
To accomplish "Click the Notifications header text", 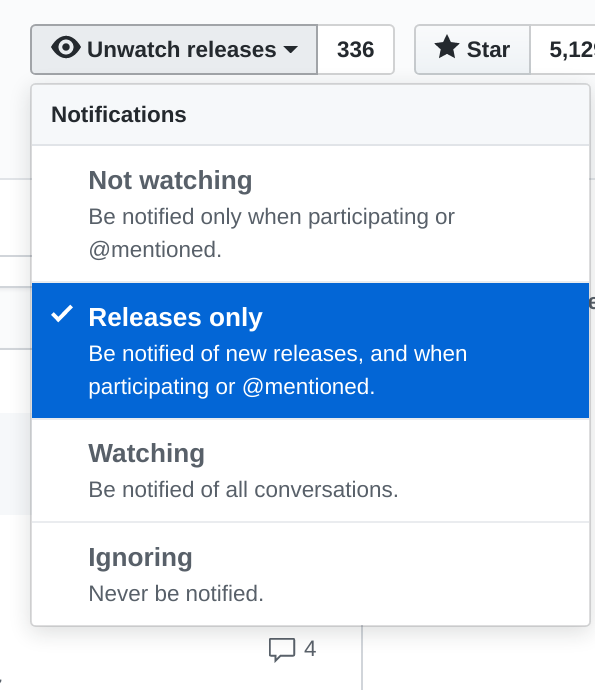I will 119,114.
